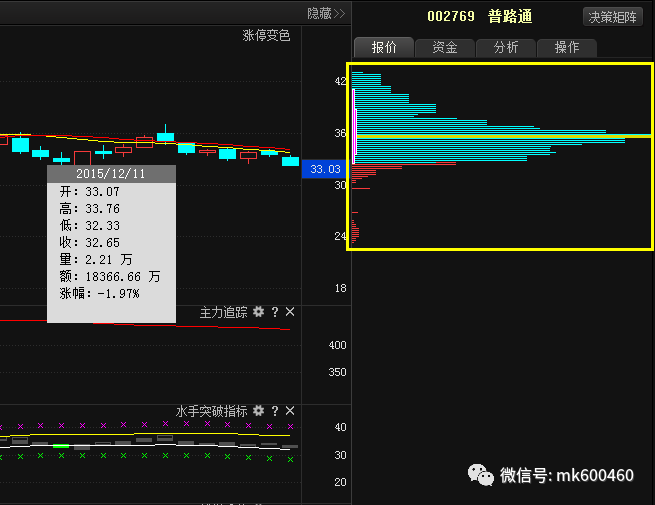Switch to the 操作 tab
This screenshot has width=655, height=505.
click(x=567, y=47)
